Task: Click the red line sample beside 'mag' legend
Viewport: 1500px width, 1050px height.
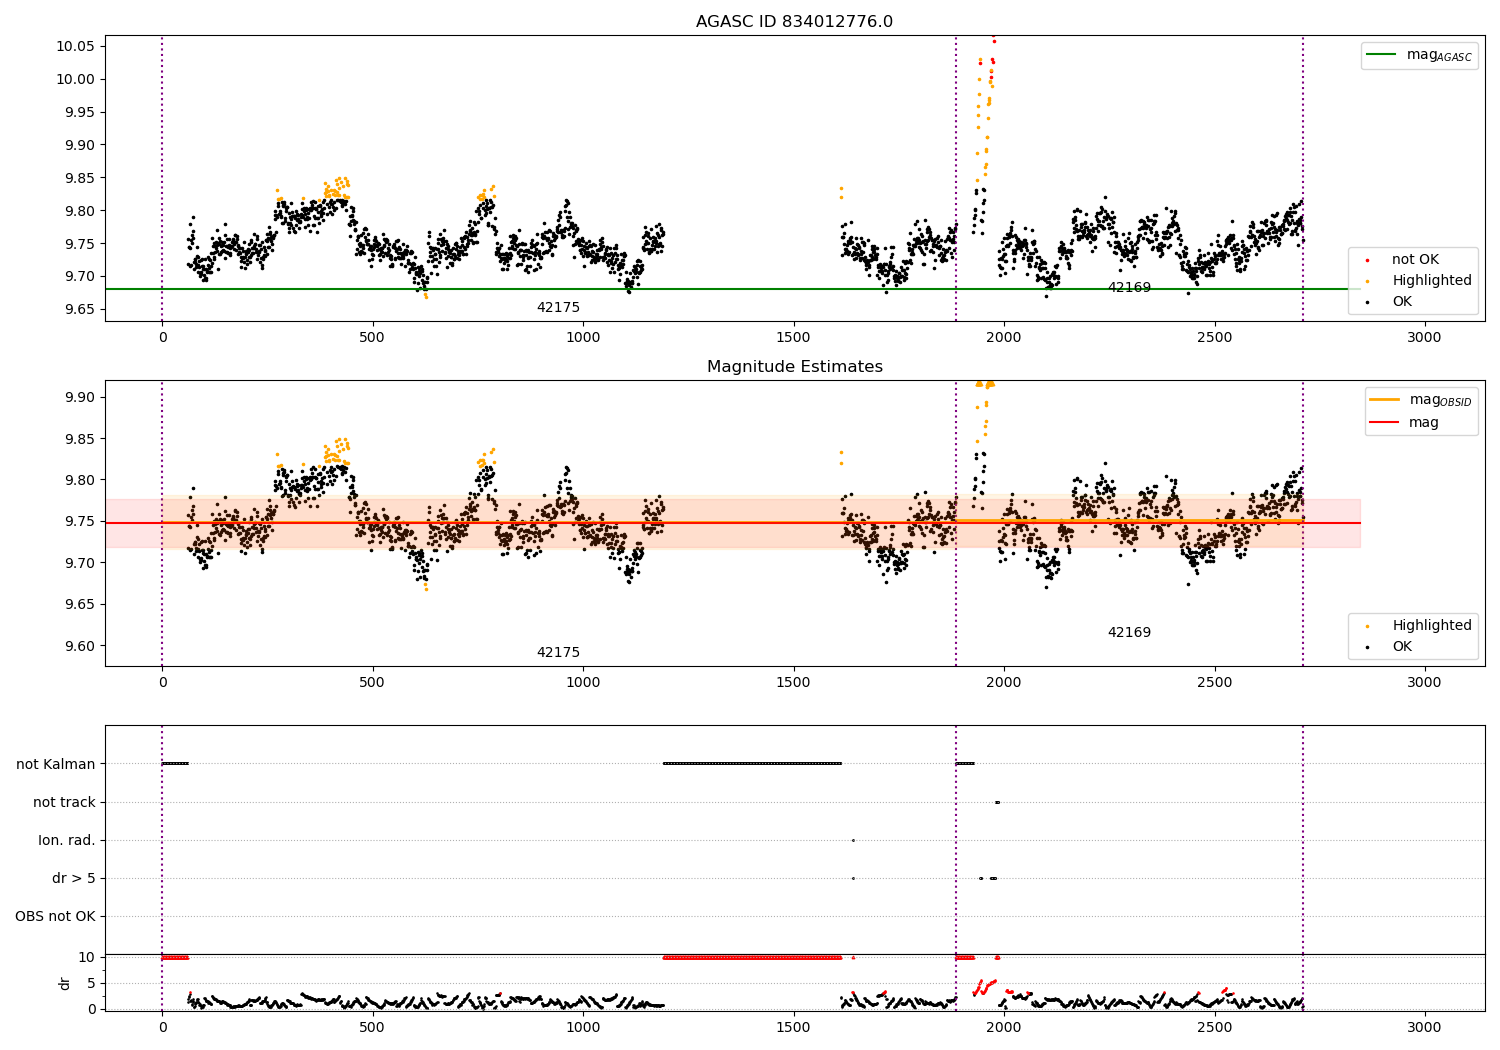Action: click(x=1385, y=423)
